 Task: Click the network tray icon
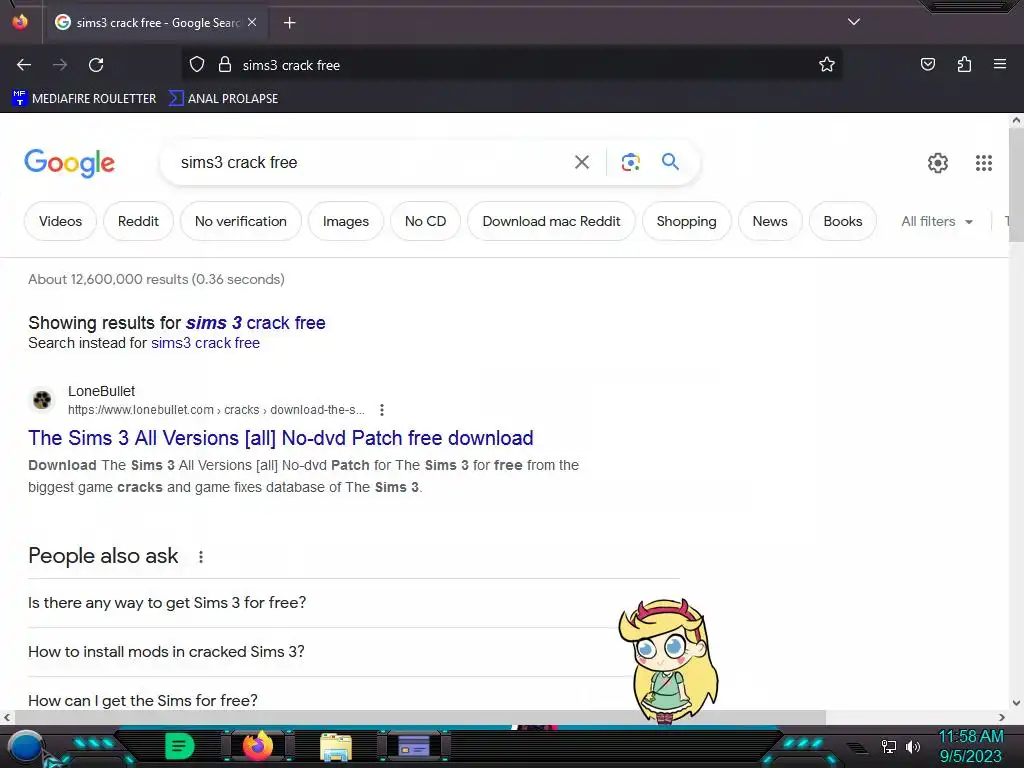point(888,746)
